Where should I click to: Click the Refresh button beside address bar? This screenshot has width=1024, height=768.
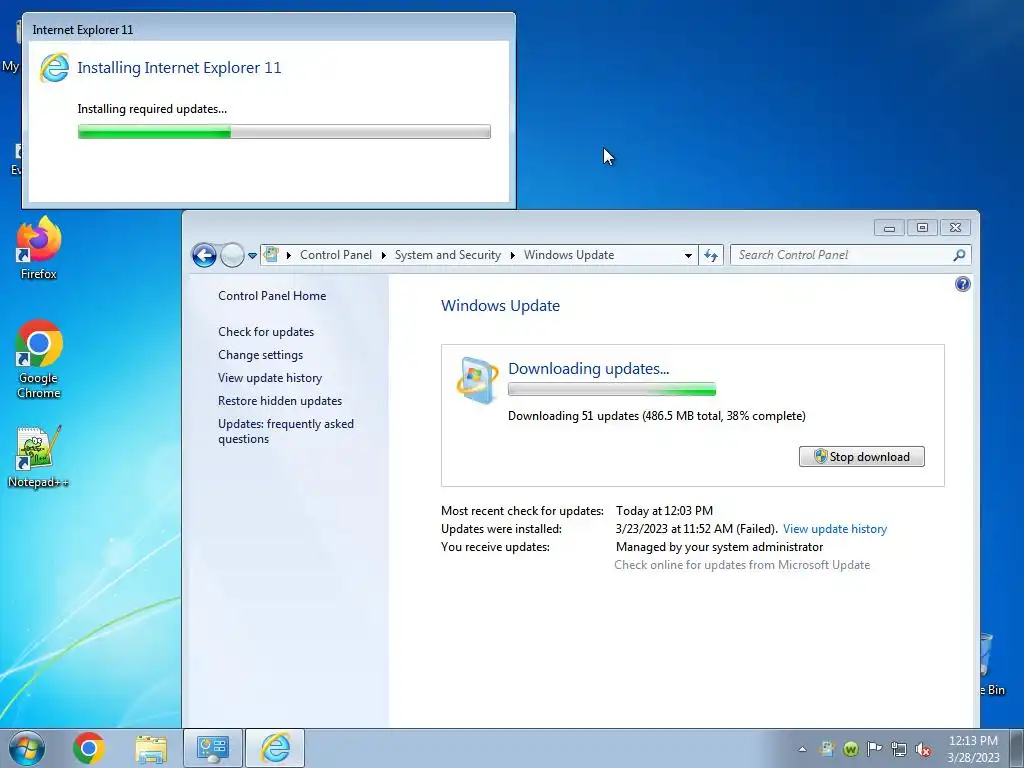point(711,255)
